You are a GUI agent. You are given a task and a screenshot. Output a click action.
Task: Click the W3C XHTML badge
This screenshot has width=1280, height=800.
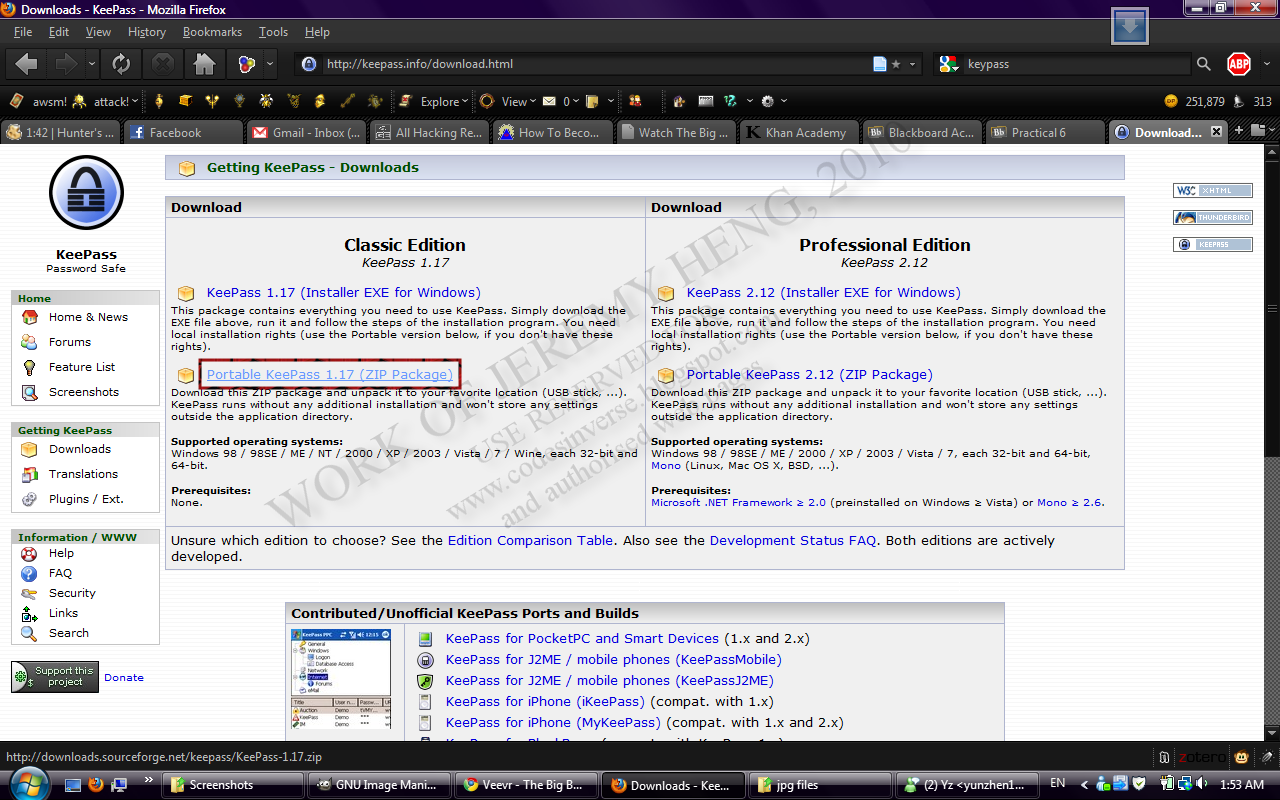tap(1213, 191)
